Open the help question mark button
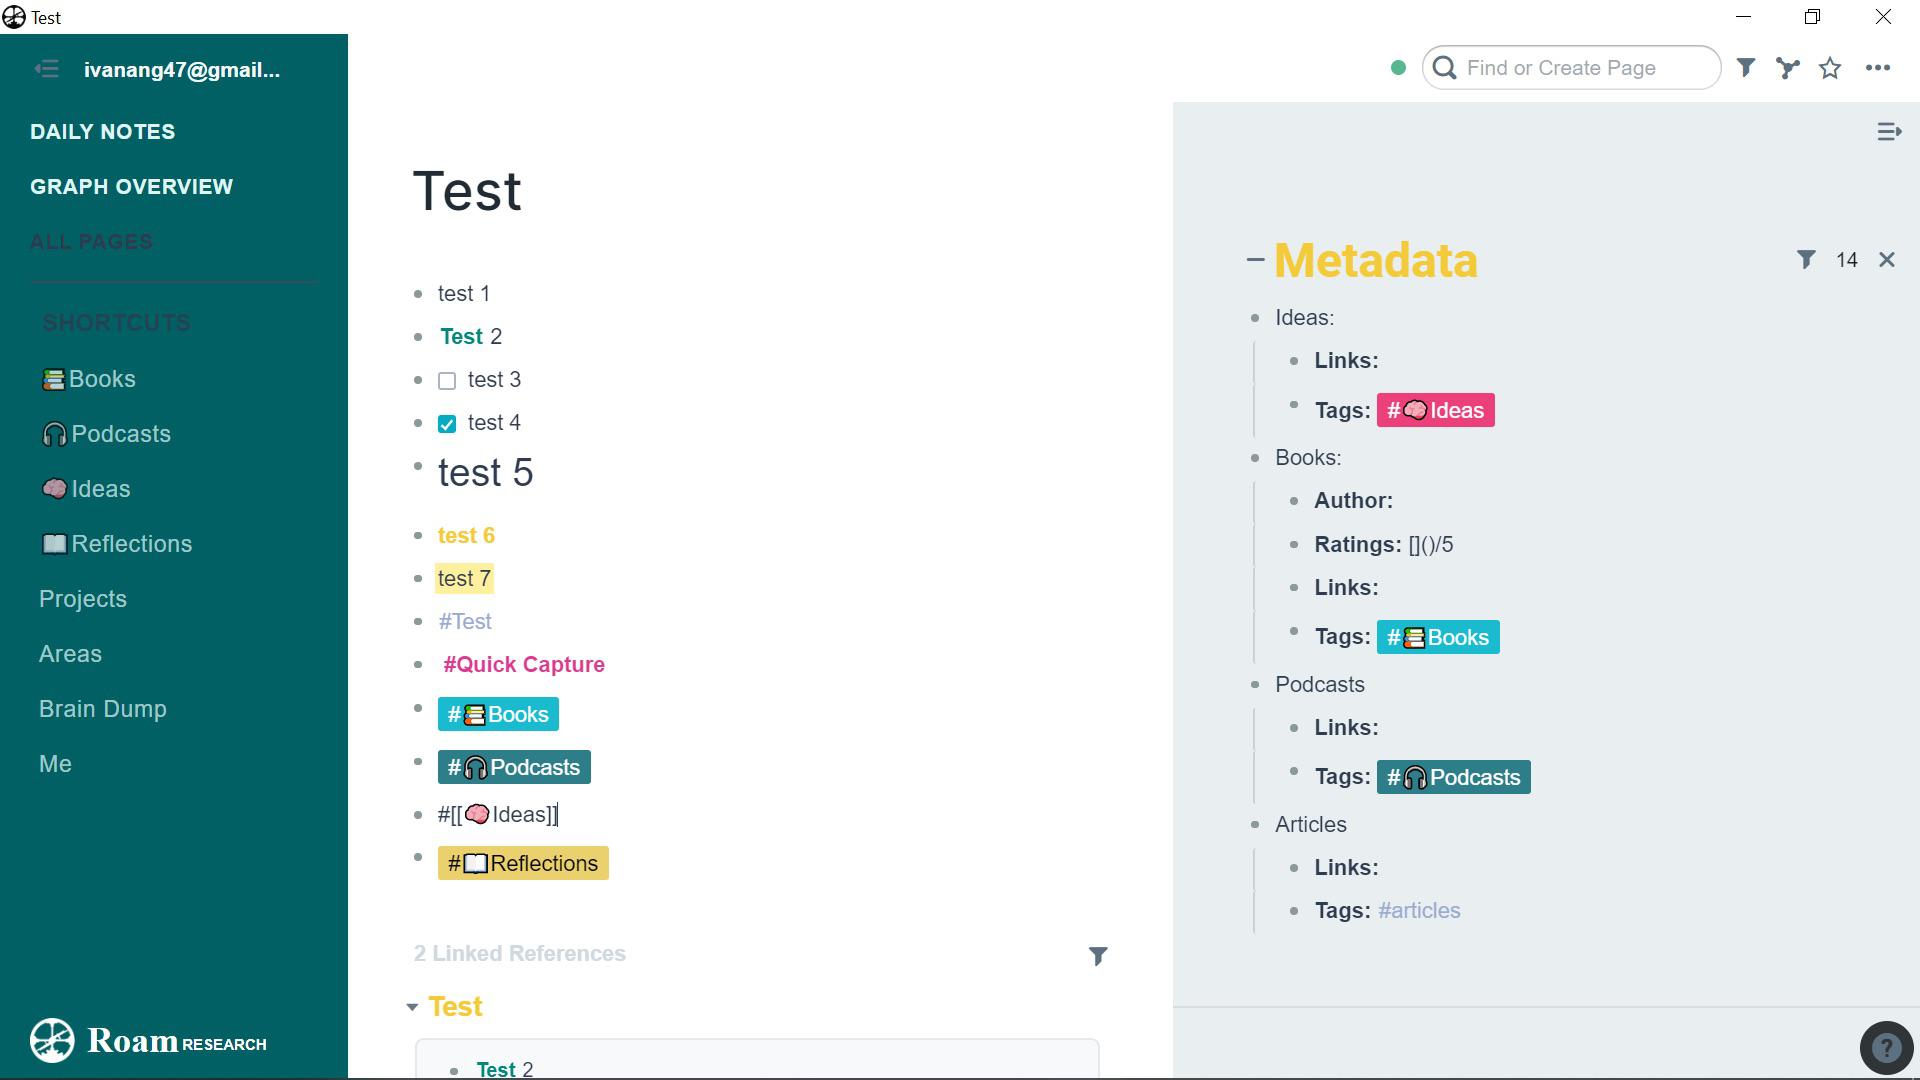Image resolution: width=1920 pixels, height=1080 pixels. (1885, 1047)
